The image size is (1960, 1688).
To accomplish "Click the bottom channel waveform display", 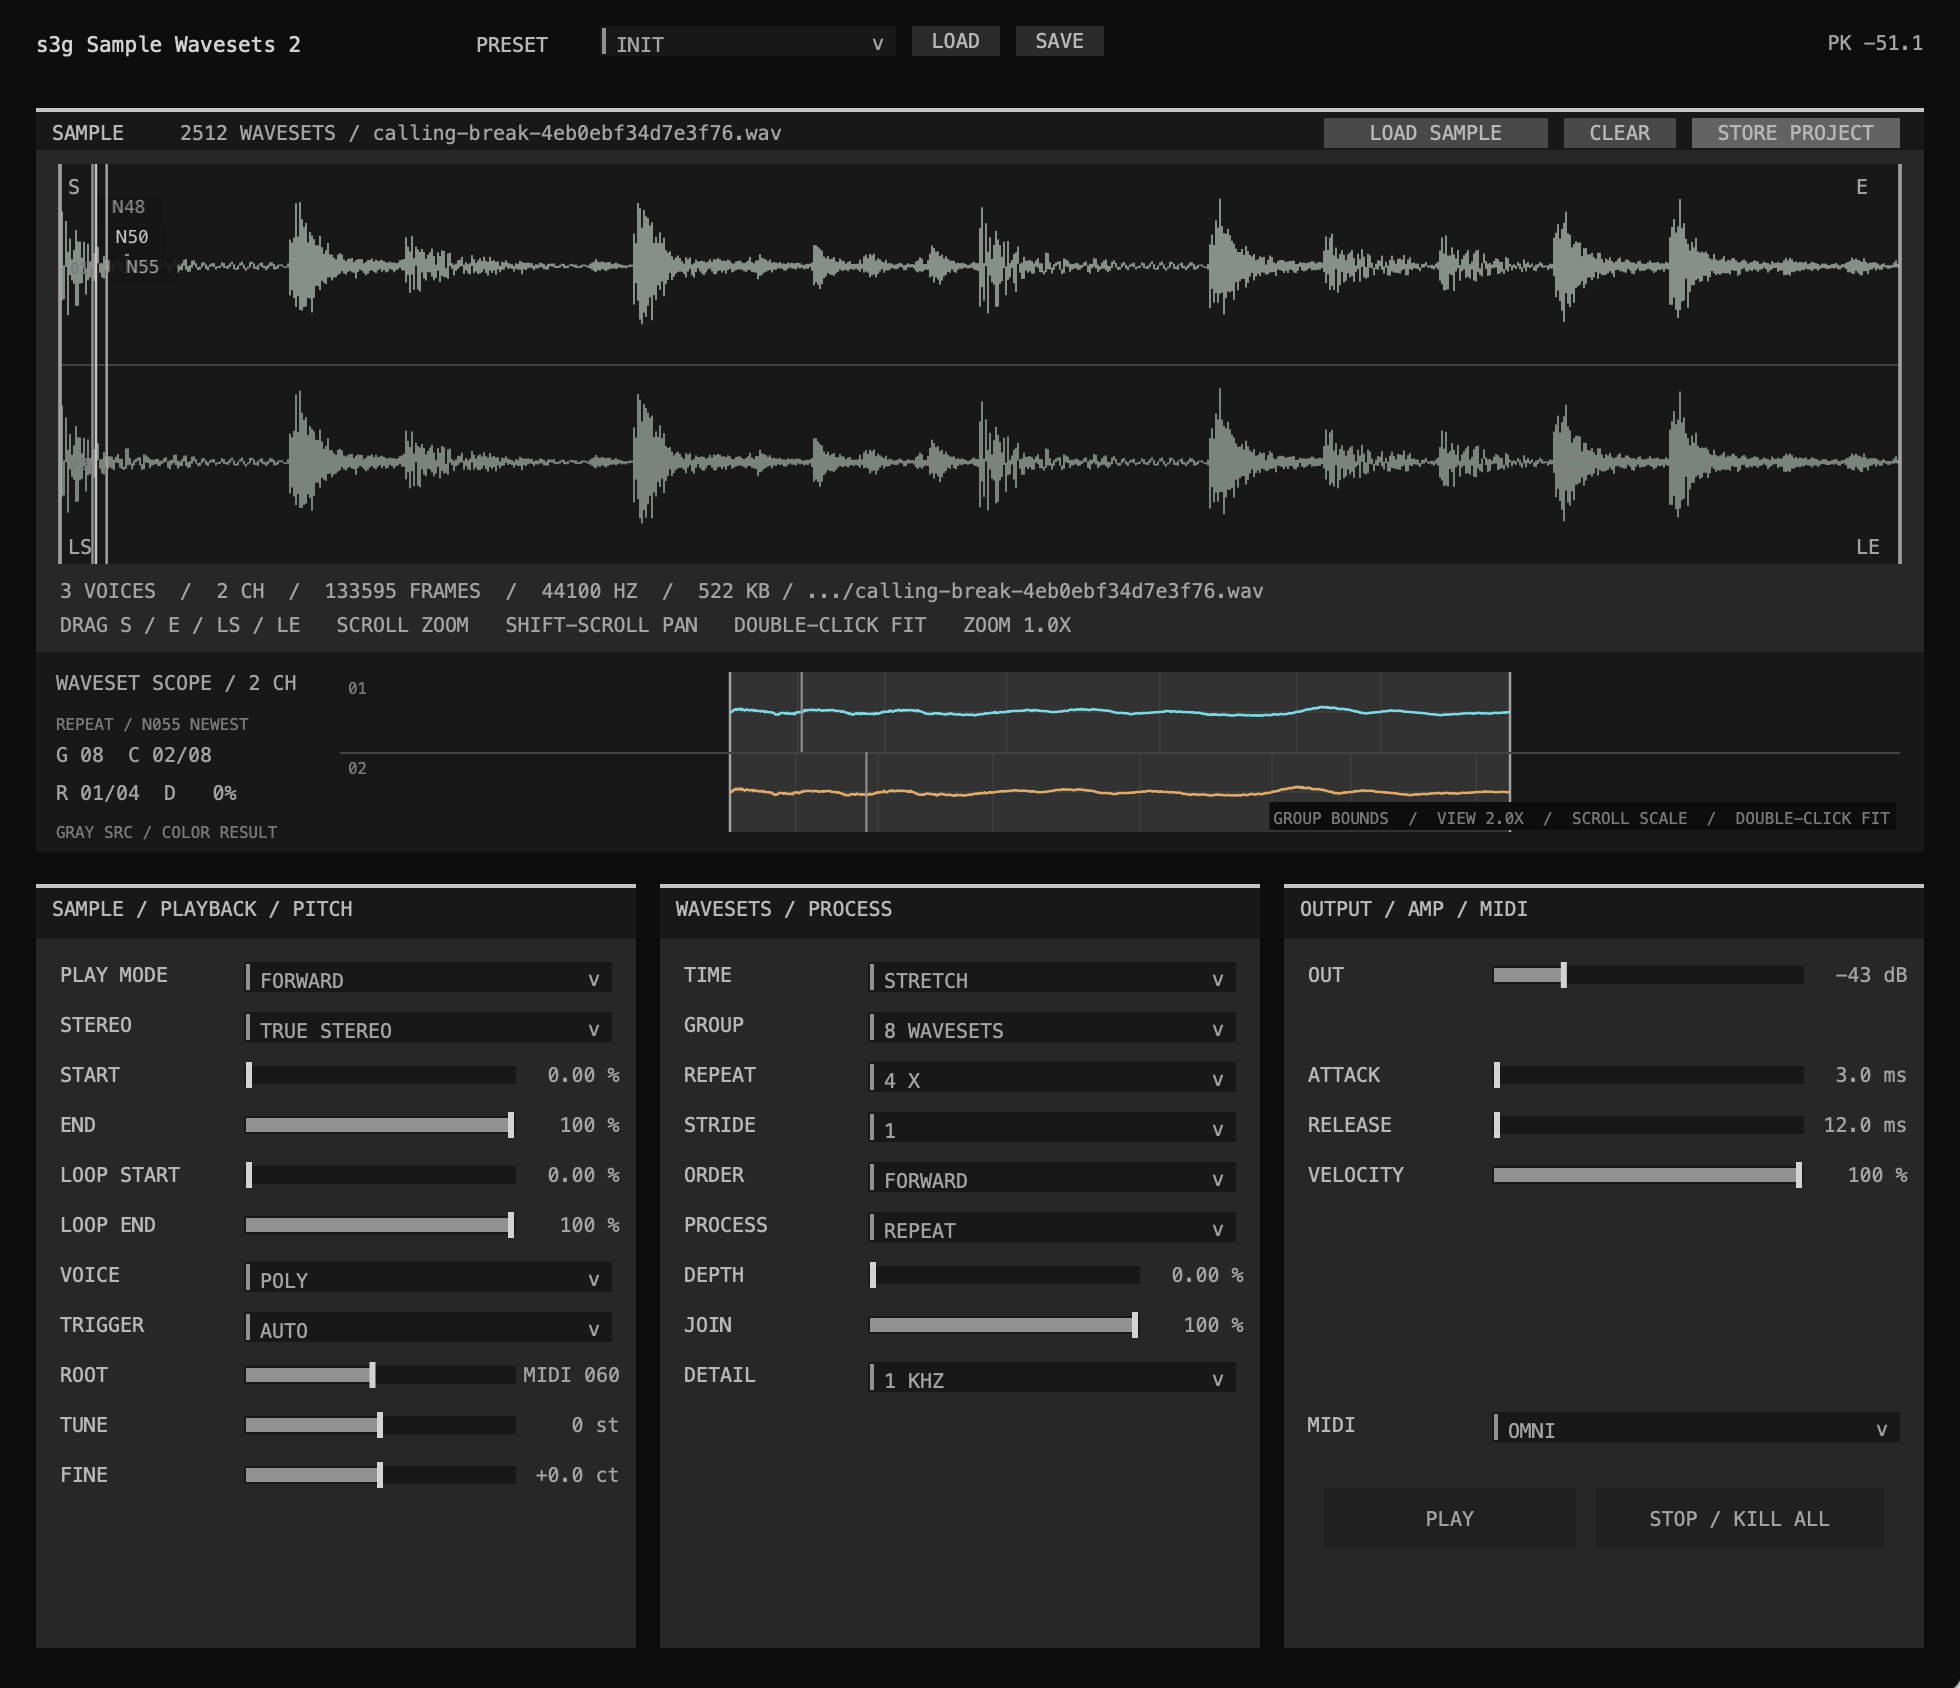I will tap(980, 463).
